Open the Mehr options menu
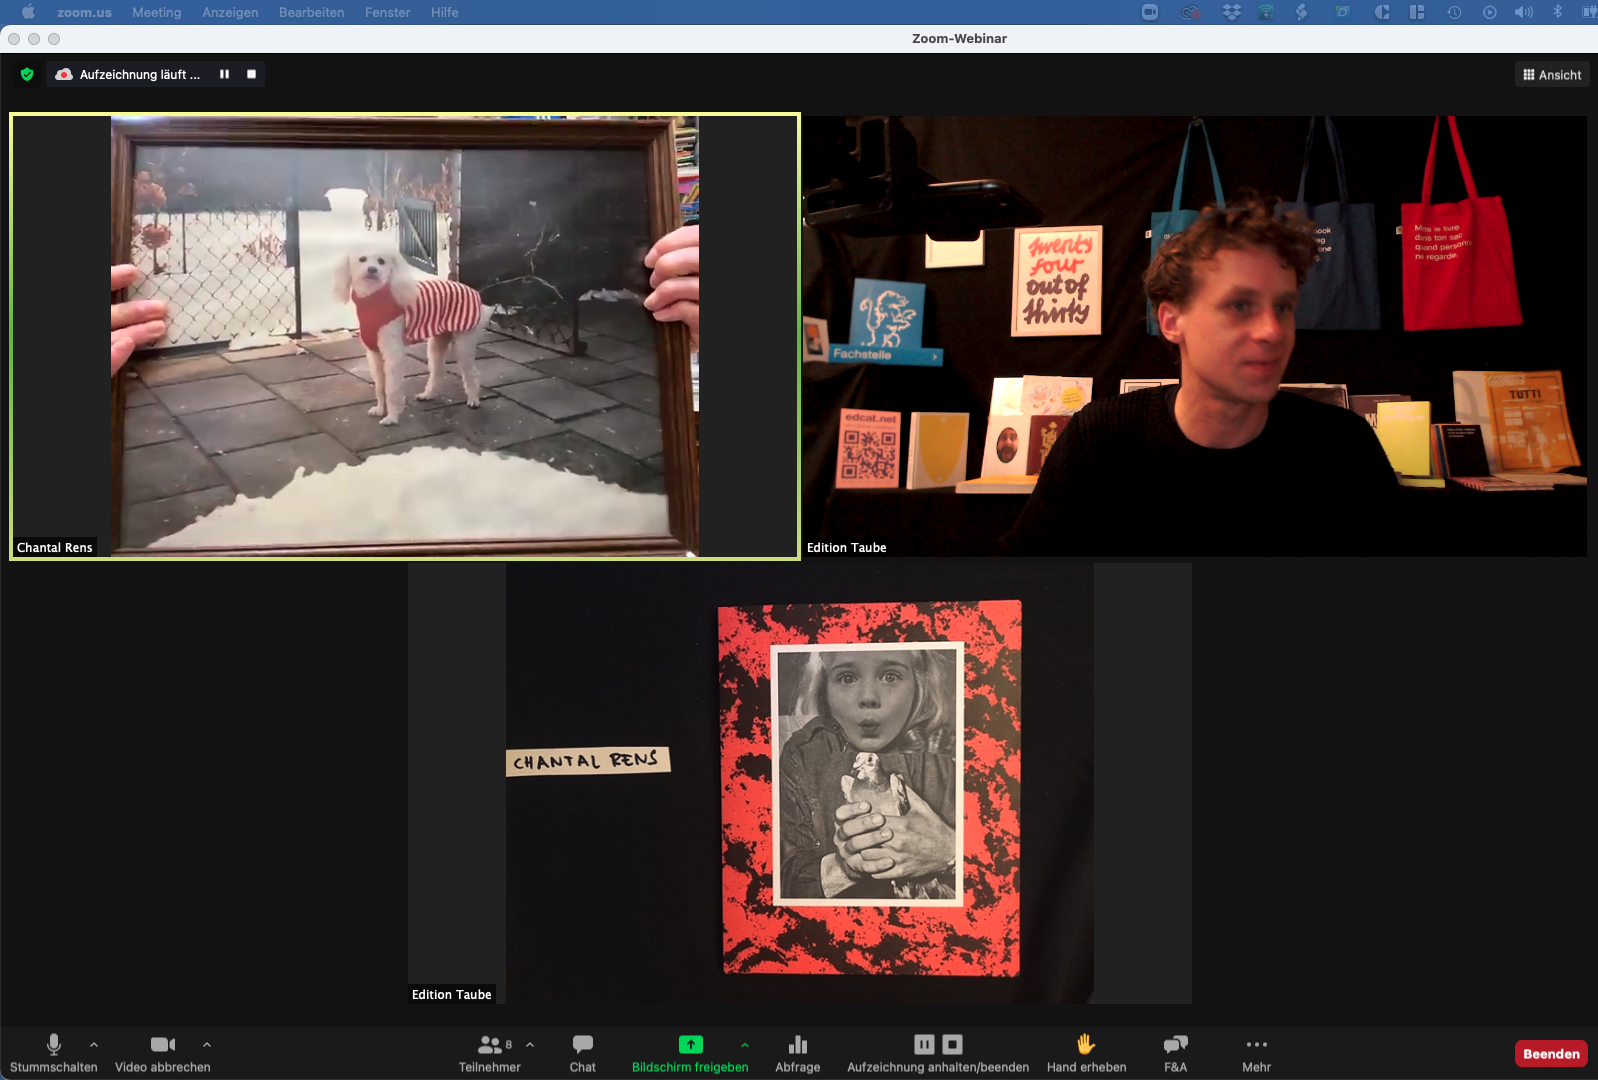The width and height of the screenshot is (1598, 1080). pyautogui.click(x=1256, y=1053)
